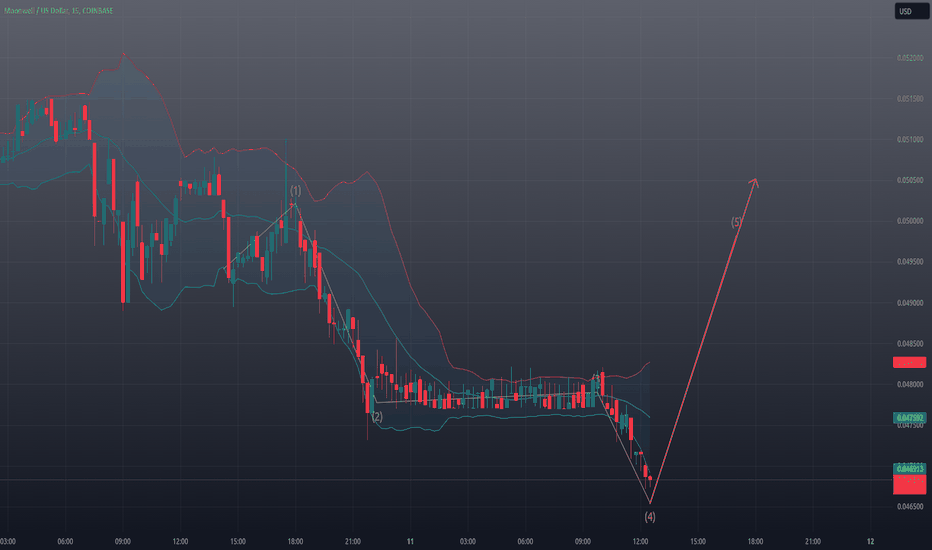Click the 18:00 time label under wave (1)

[x=295, y=542]
